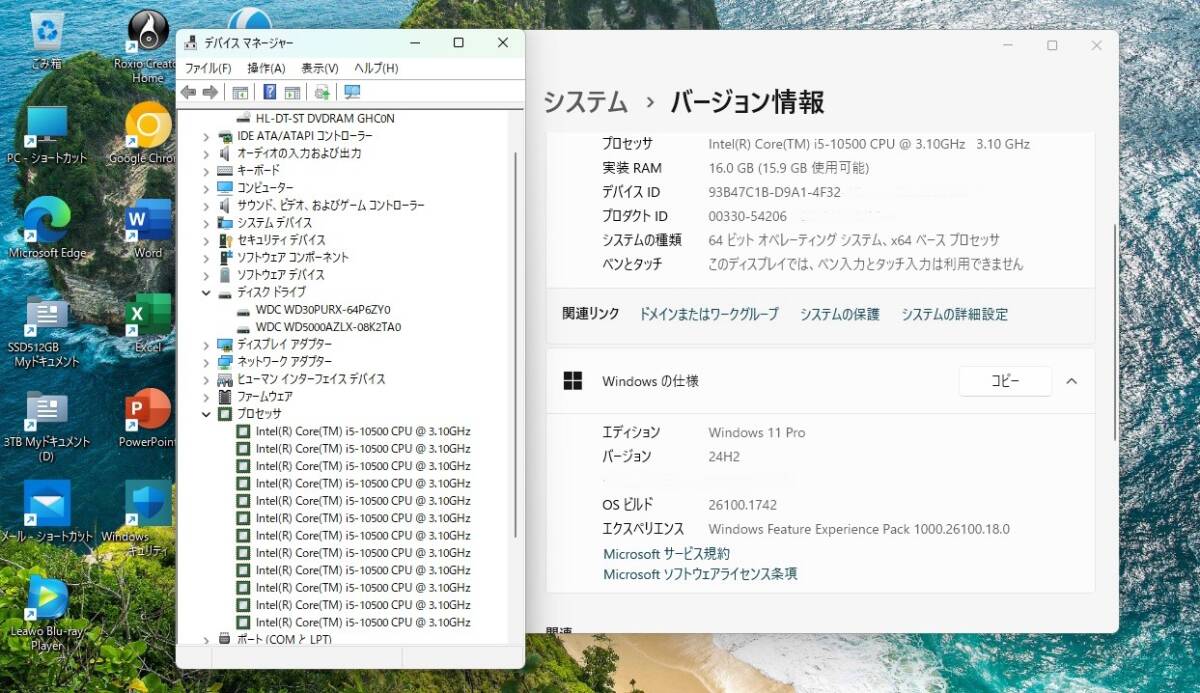
Task: Launch PowerPoint from the desktop shortcut
Action: pyautogui.click(x=148, y=418)
